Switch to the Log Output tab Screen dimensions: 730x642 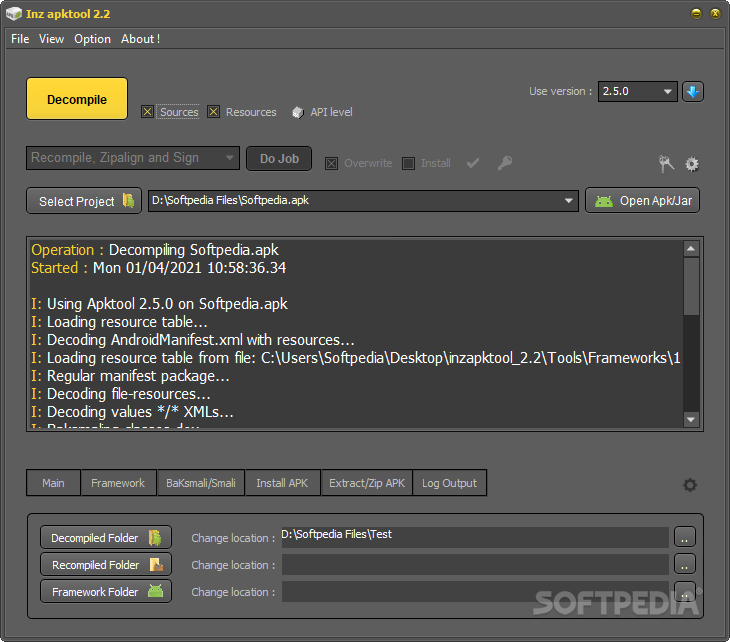(x=449, y=483)
